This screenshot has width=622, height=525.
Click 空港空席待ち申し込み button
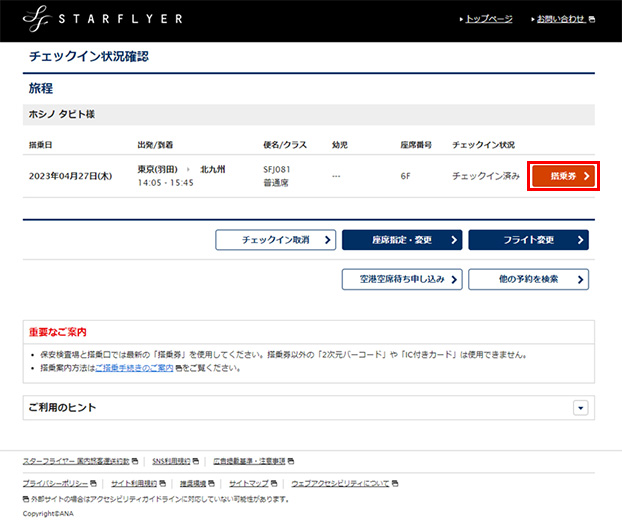pyautogui.click(x=401, y=279)
